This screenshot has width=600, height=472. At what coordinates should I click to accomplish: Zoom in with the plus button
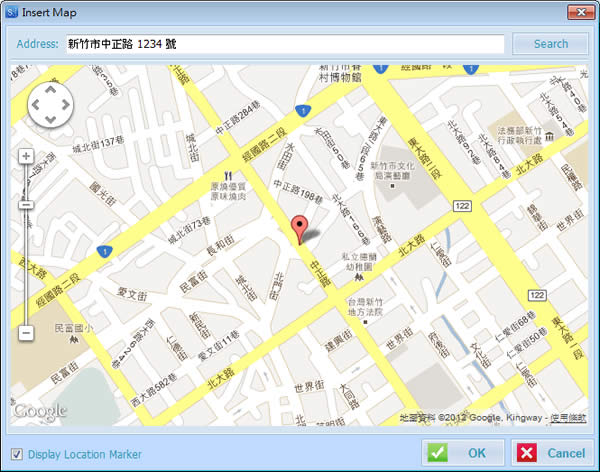coord(26,156)
